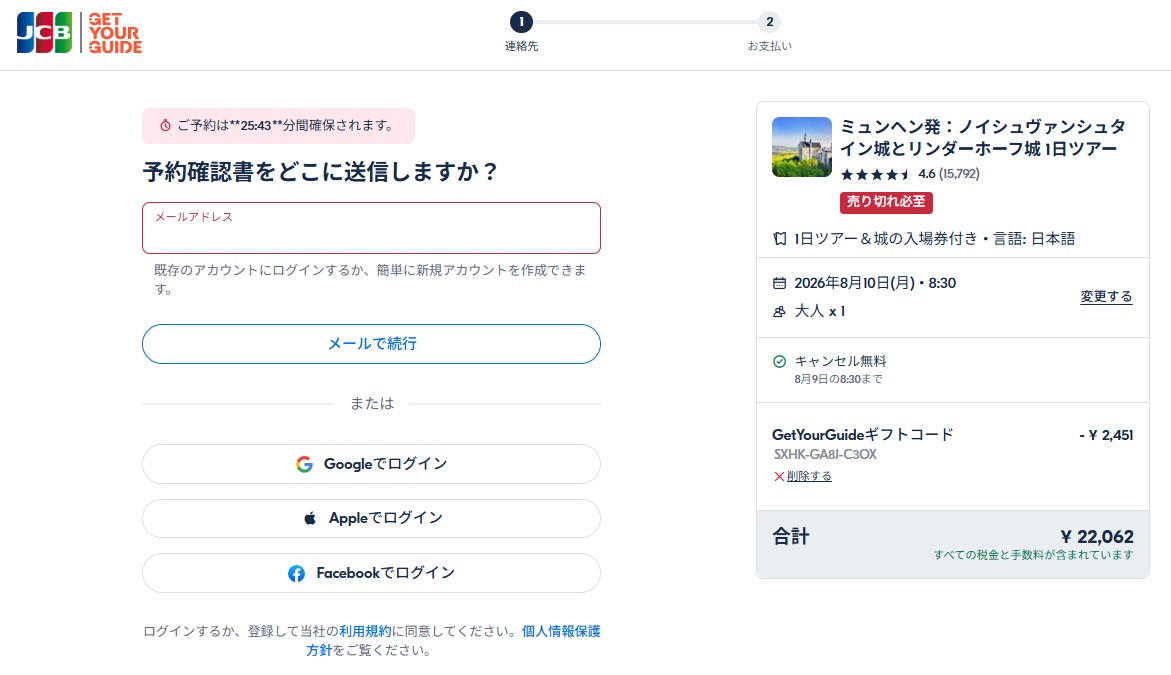Click the Google logo icon

pos(304,464)
